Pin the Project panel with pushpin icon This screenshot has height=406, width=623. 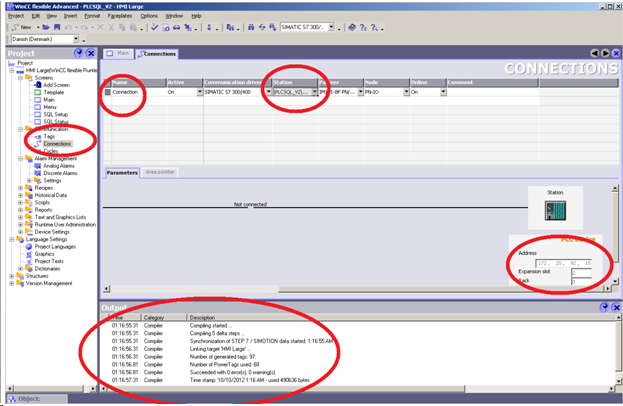coord(79,53)
